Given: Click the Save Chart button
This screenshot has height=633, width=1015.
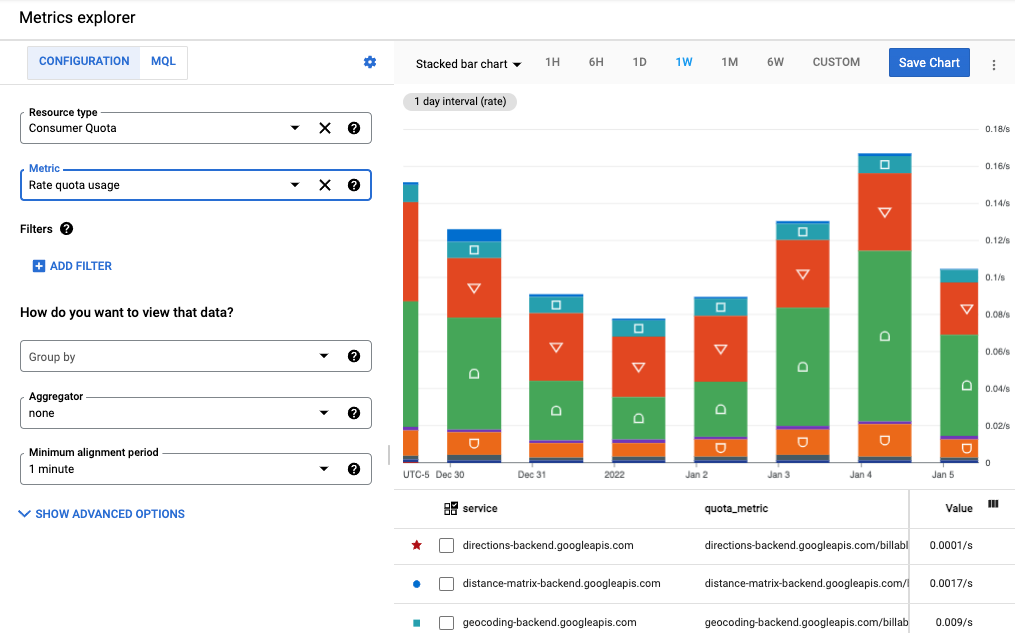Looking at the screenshot, I should tap(928, 62).
